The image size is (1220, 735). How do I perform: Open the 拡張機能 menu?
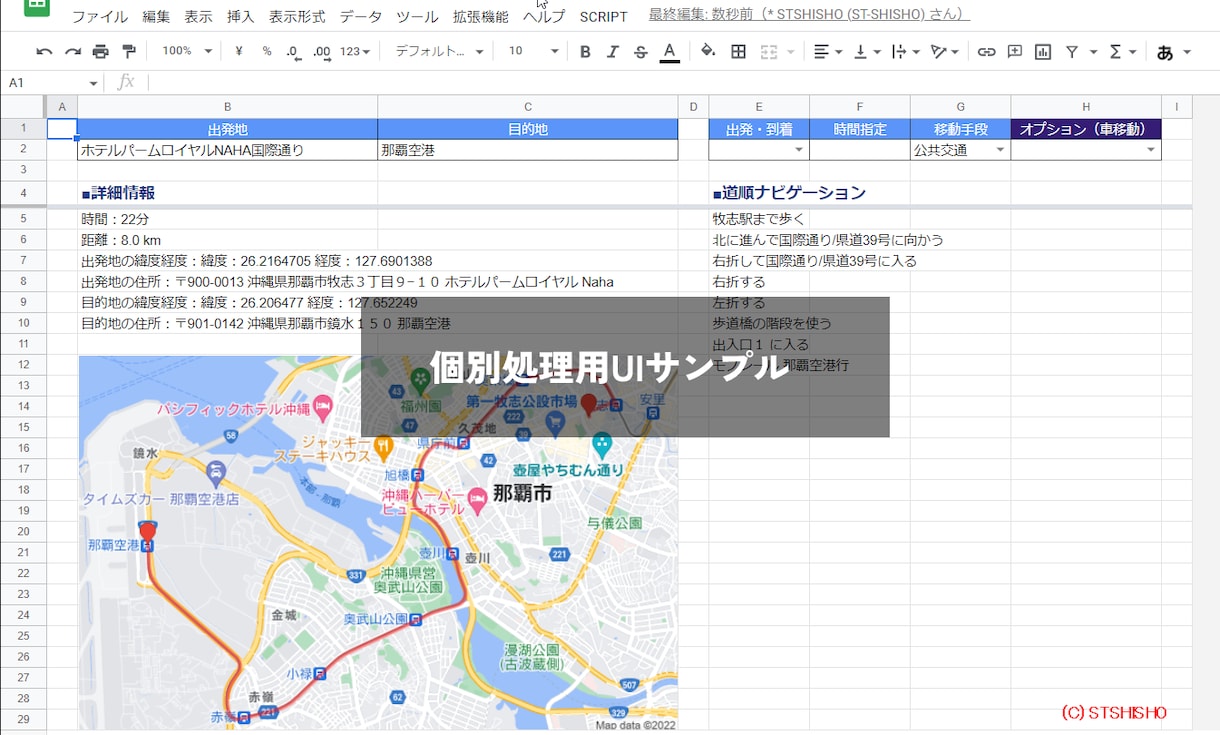click(x=480, y=16)
